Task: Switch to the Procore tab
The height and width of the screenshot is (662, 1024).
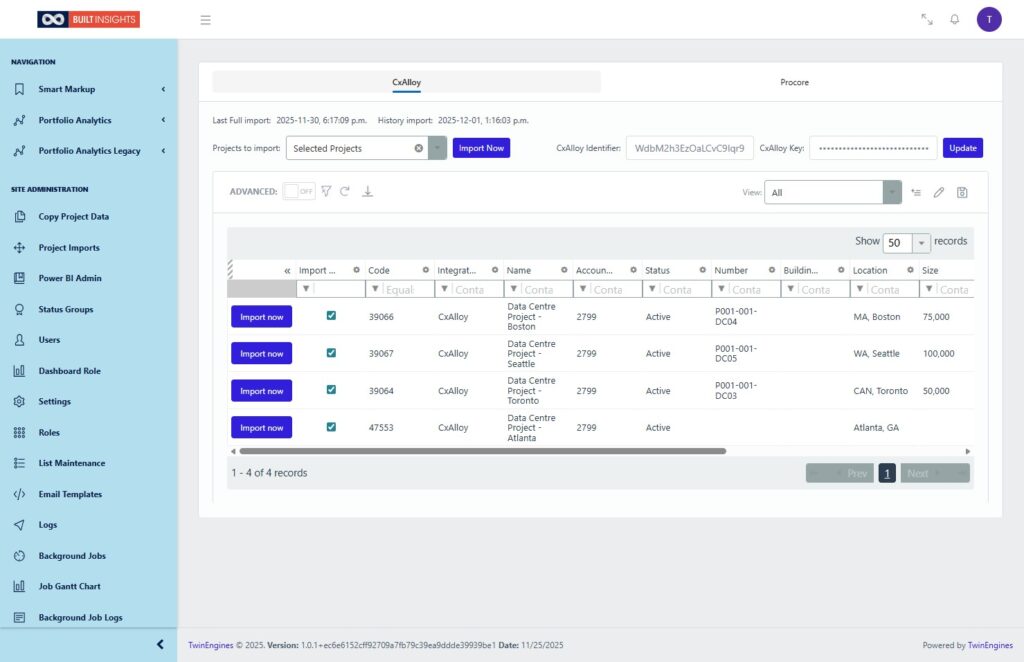Action: click(794, 82)
